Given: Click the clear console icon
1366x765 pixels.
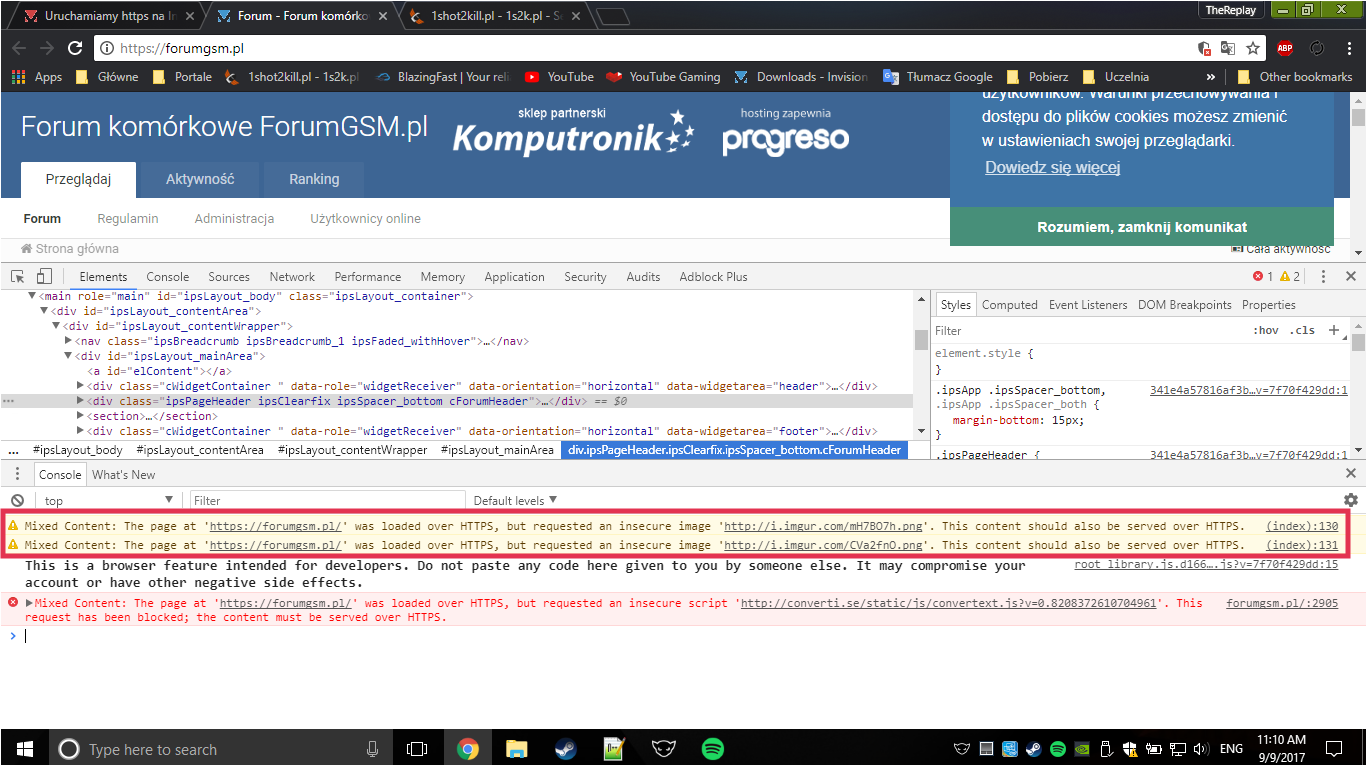Looking at the screenshot, I should pos(17,500).
